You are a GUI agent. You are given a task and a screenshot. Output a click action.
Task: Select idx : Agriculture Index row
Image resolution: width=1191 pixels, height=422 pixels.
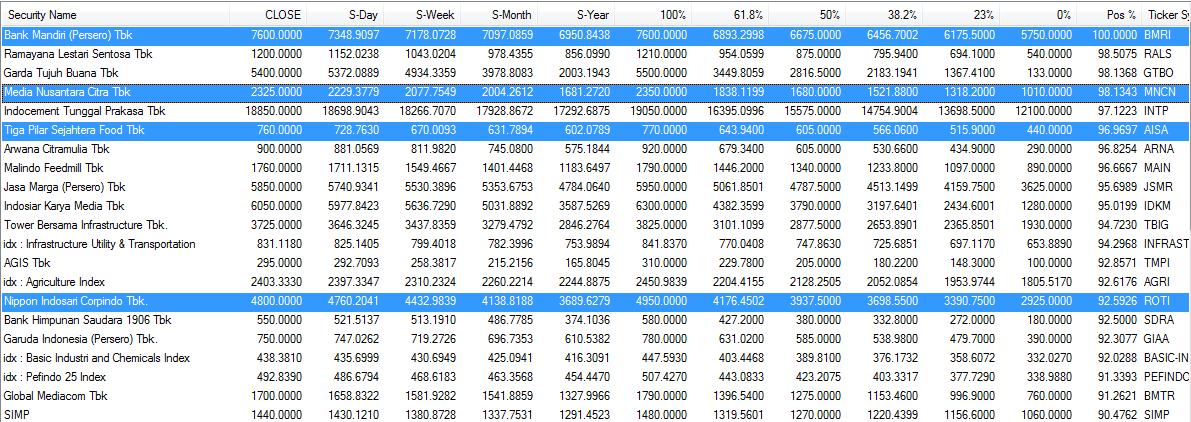(x=596, y=282)
